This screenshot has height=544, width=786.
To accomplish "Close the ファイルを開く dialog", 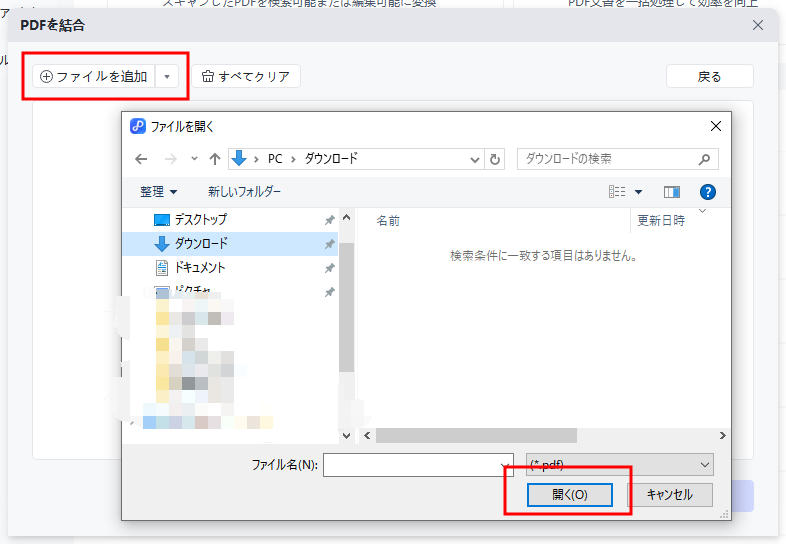I will click(716, 126).
